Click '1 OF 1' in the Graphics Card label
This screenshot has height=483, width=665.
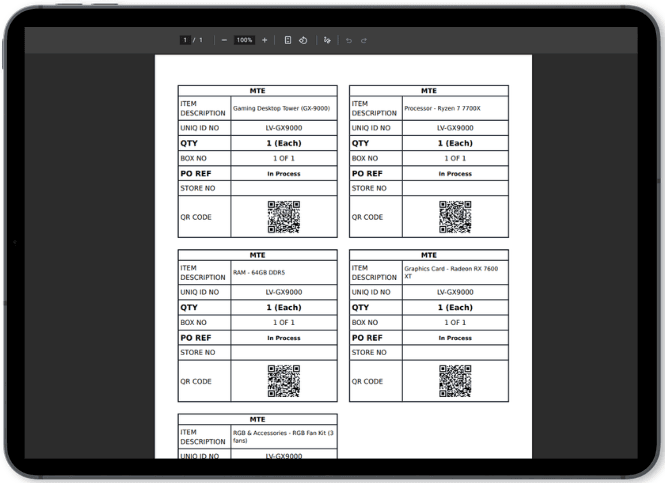click(x=455, y=322)
